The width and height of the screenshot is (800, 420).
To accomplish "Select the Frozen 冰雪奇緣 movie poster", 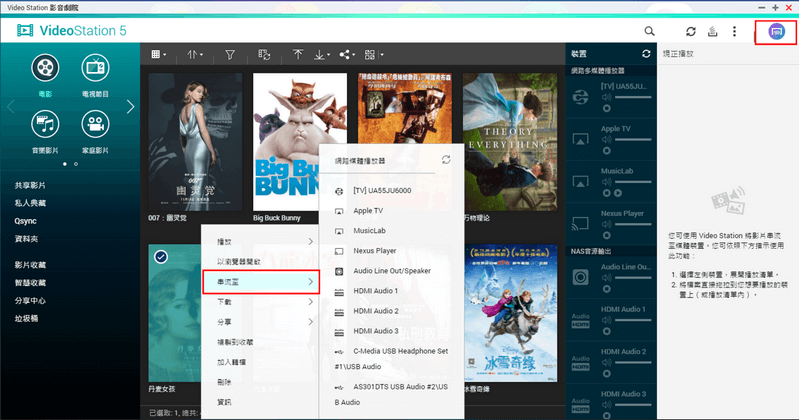I will [x=511, y=313].
